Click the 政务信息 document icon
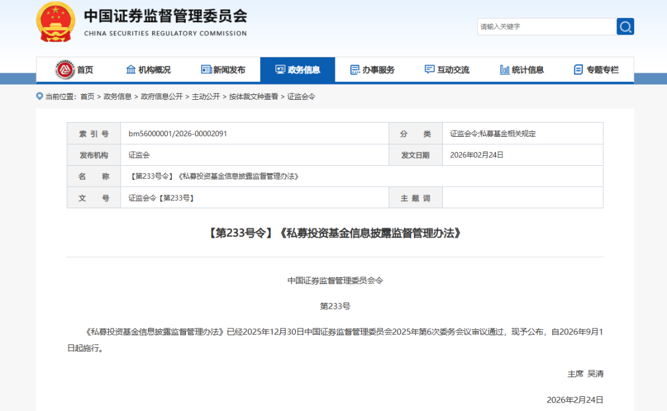 point(279,70)
